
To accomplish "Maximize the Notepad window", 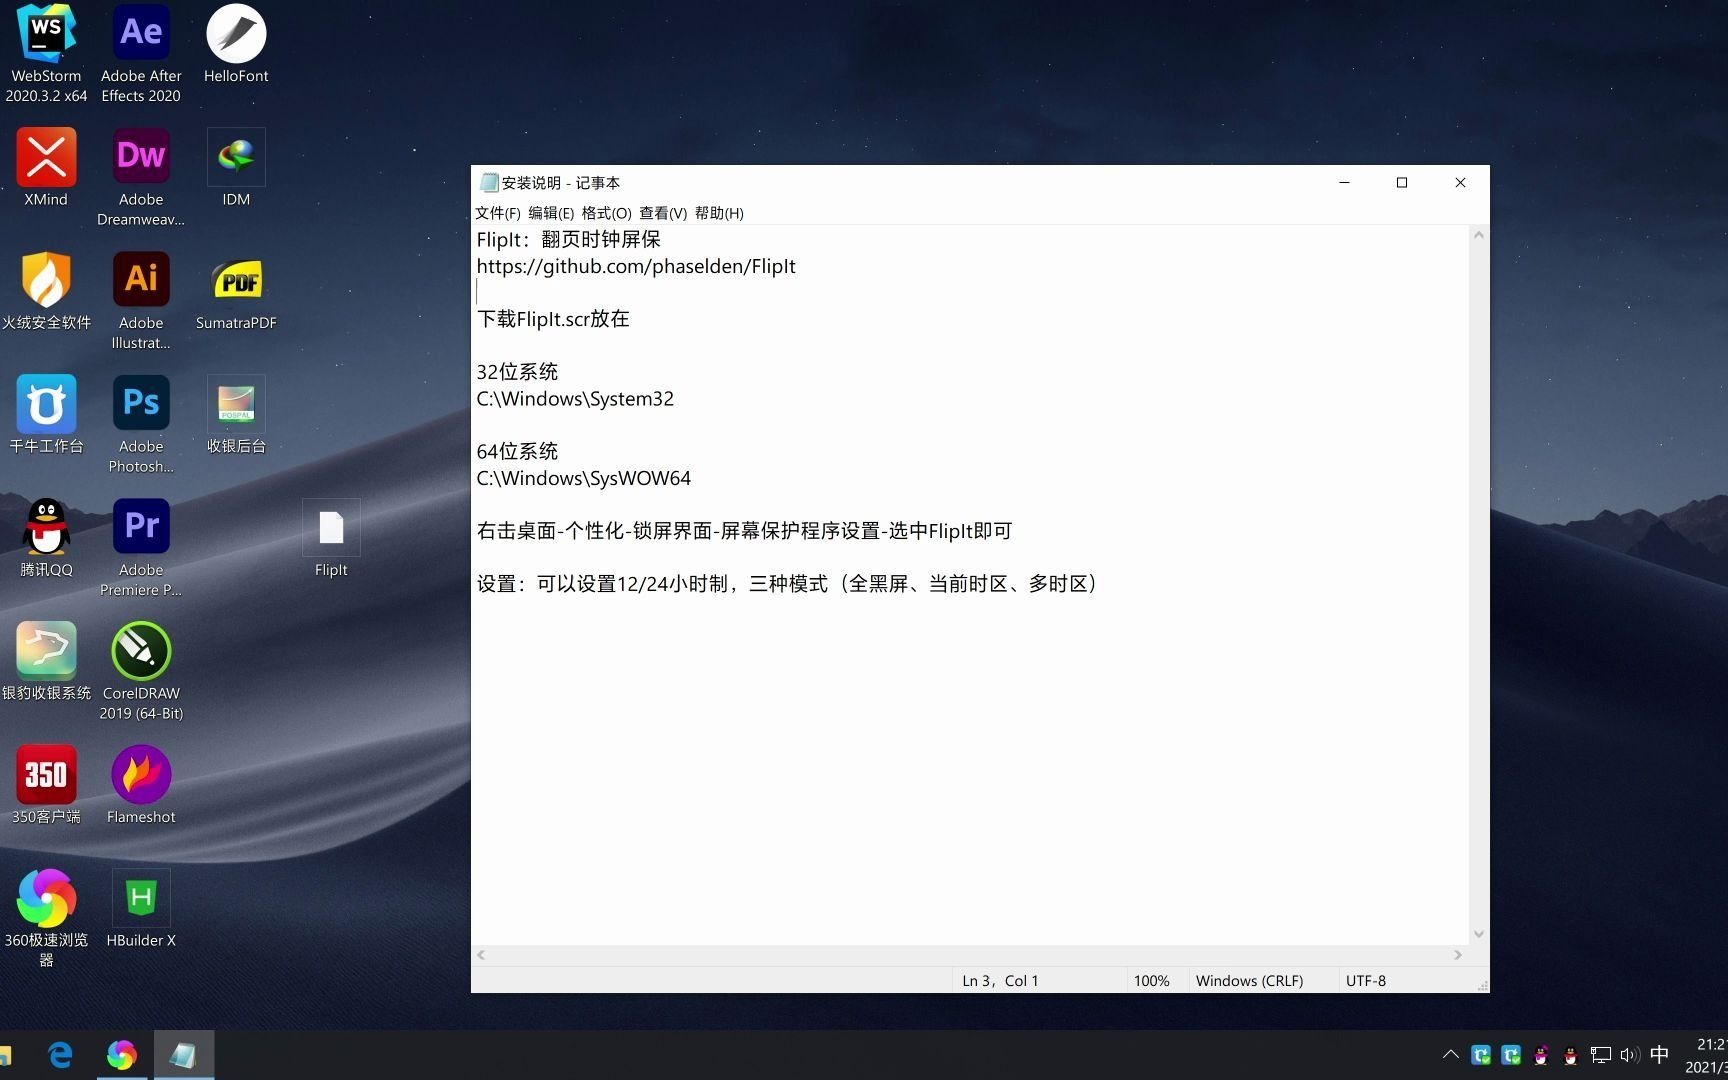I will point(1402,182).
